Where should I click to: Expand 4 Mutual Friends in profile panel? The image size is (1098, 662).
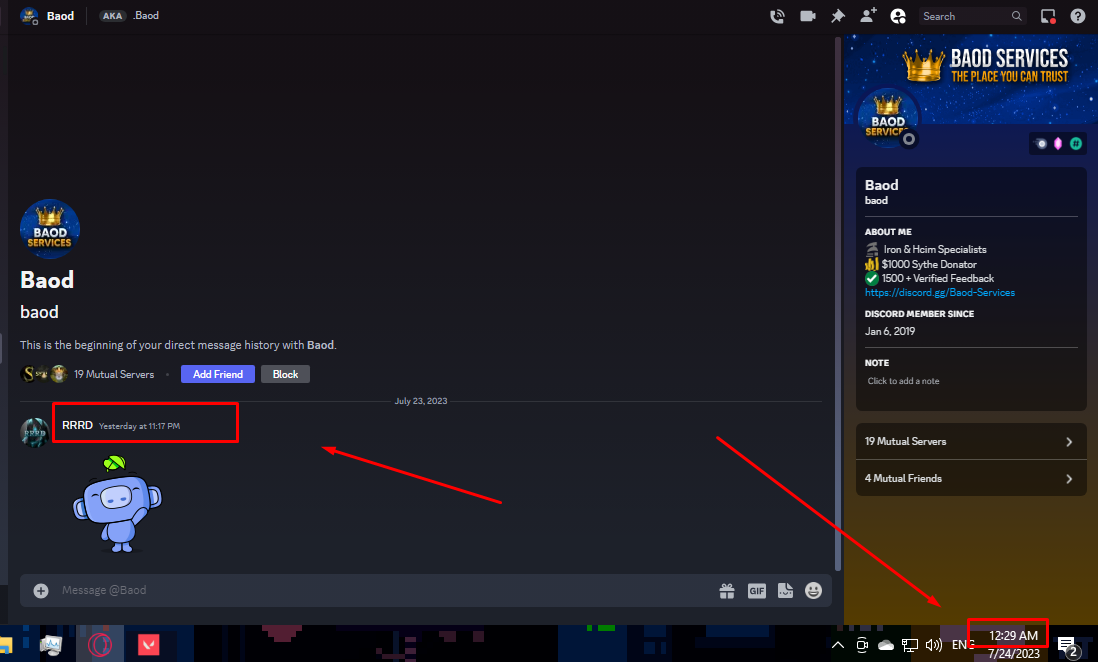pyautogui.click(x=971, y=478)
